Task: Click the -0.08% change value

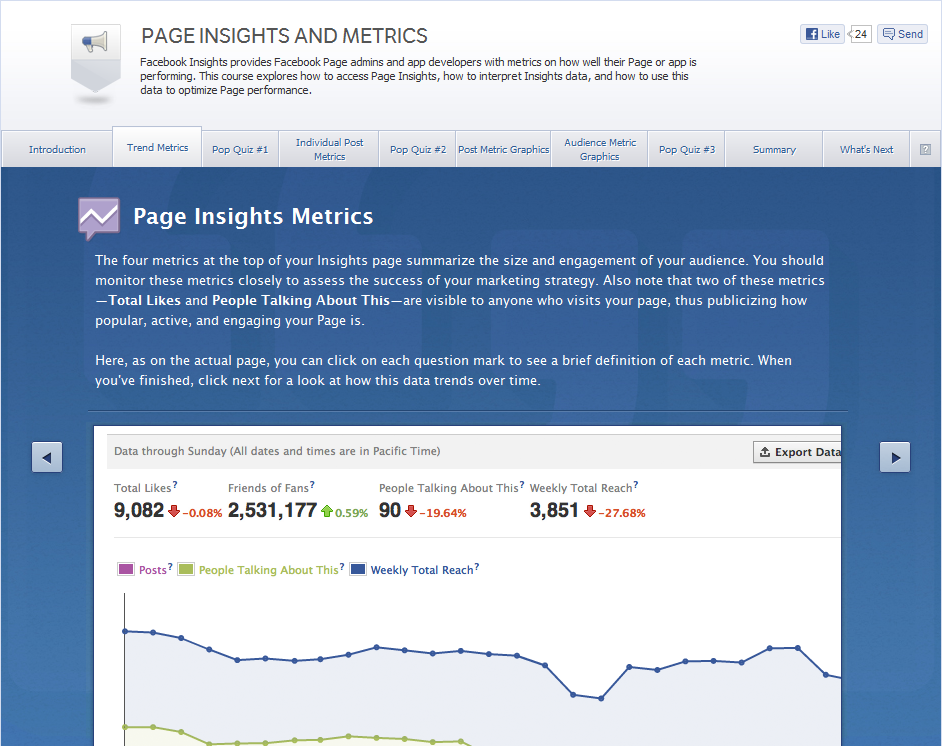Action: coord(202,513)
